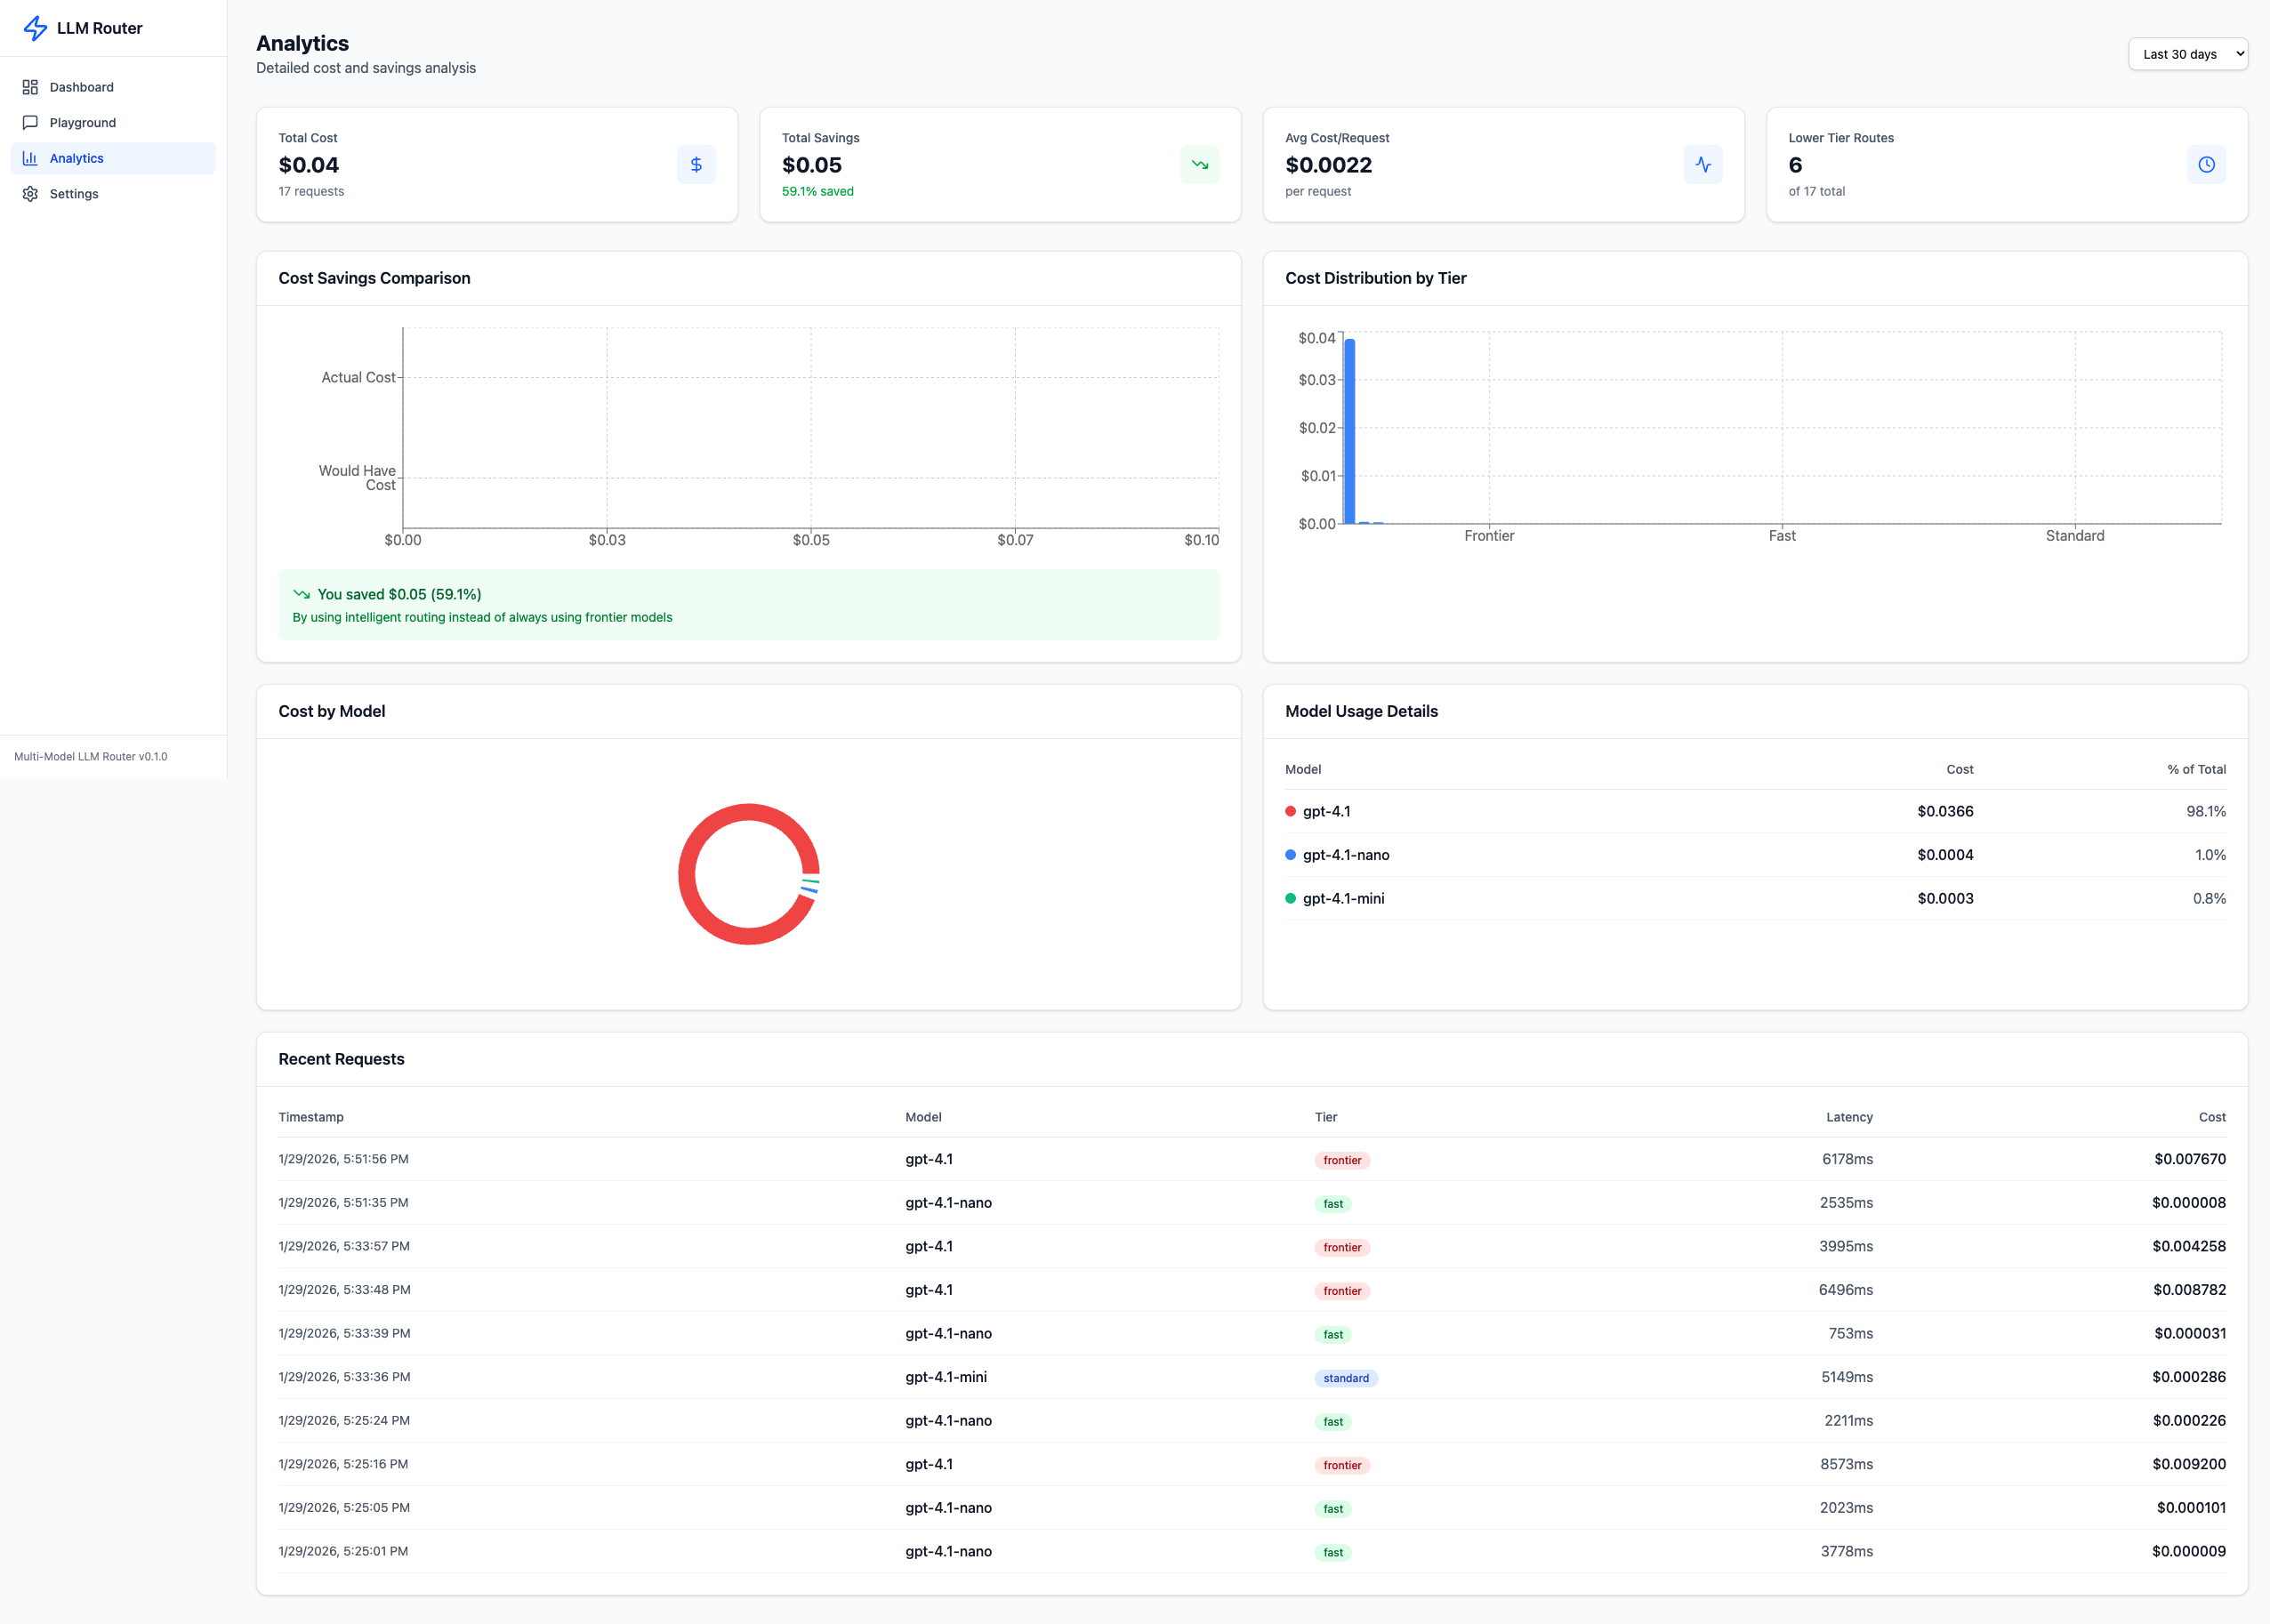Click latency '753ms'
Image resolution: width=2270 pixels, height=1624 pixels.
pyautogui.click(x=1850, y=1333)
